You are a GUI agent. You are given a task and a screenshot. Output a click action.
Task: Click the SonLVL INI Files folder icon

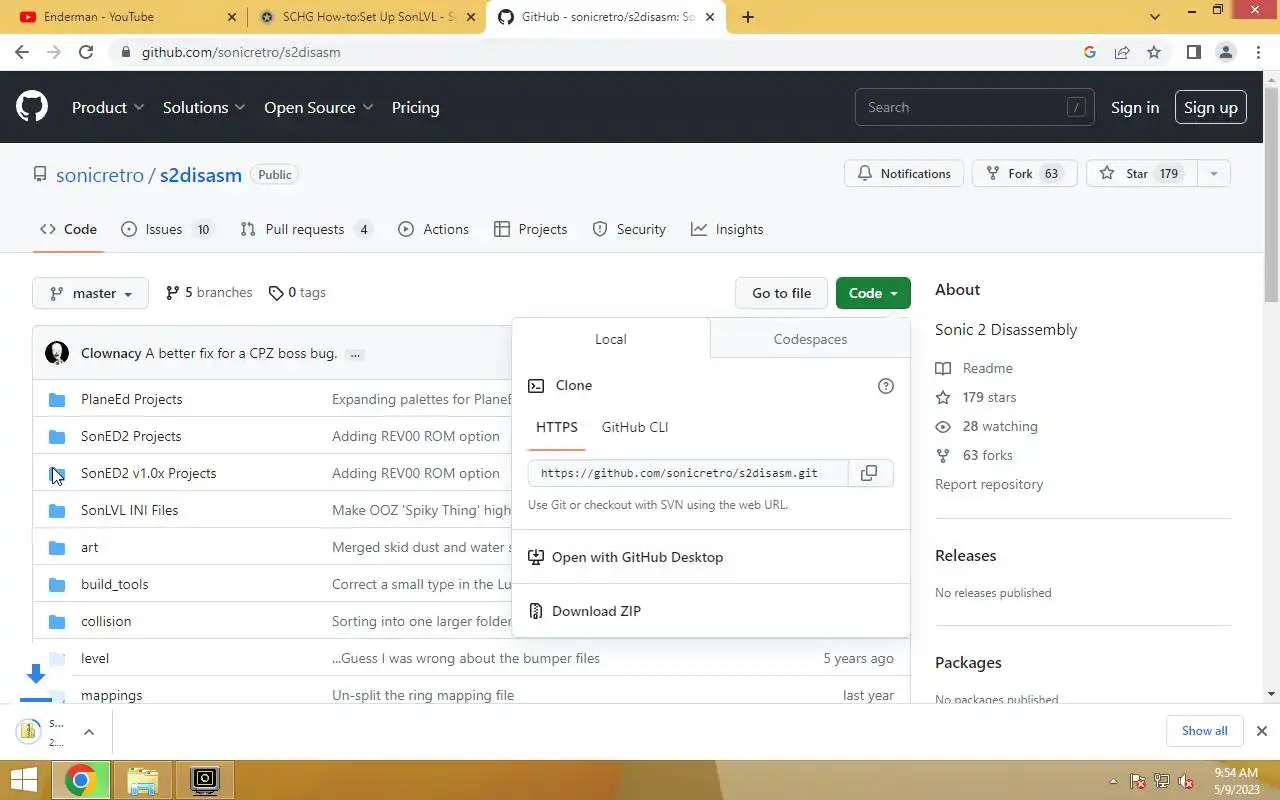coord(57,511)
